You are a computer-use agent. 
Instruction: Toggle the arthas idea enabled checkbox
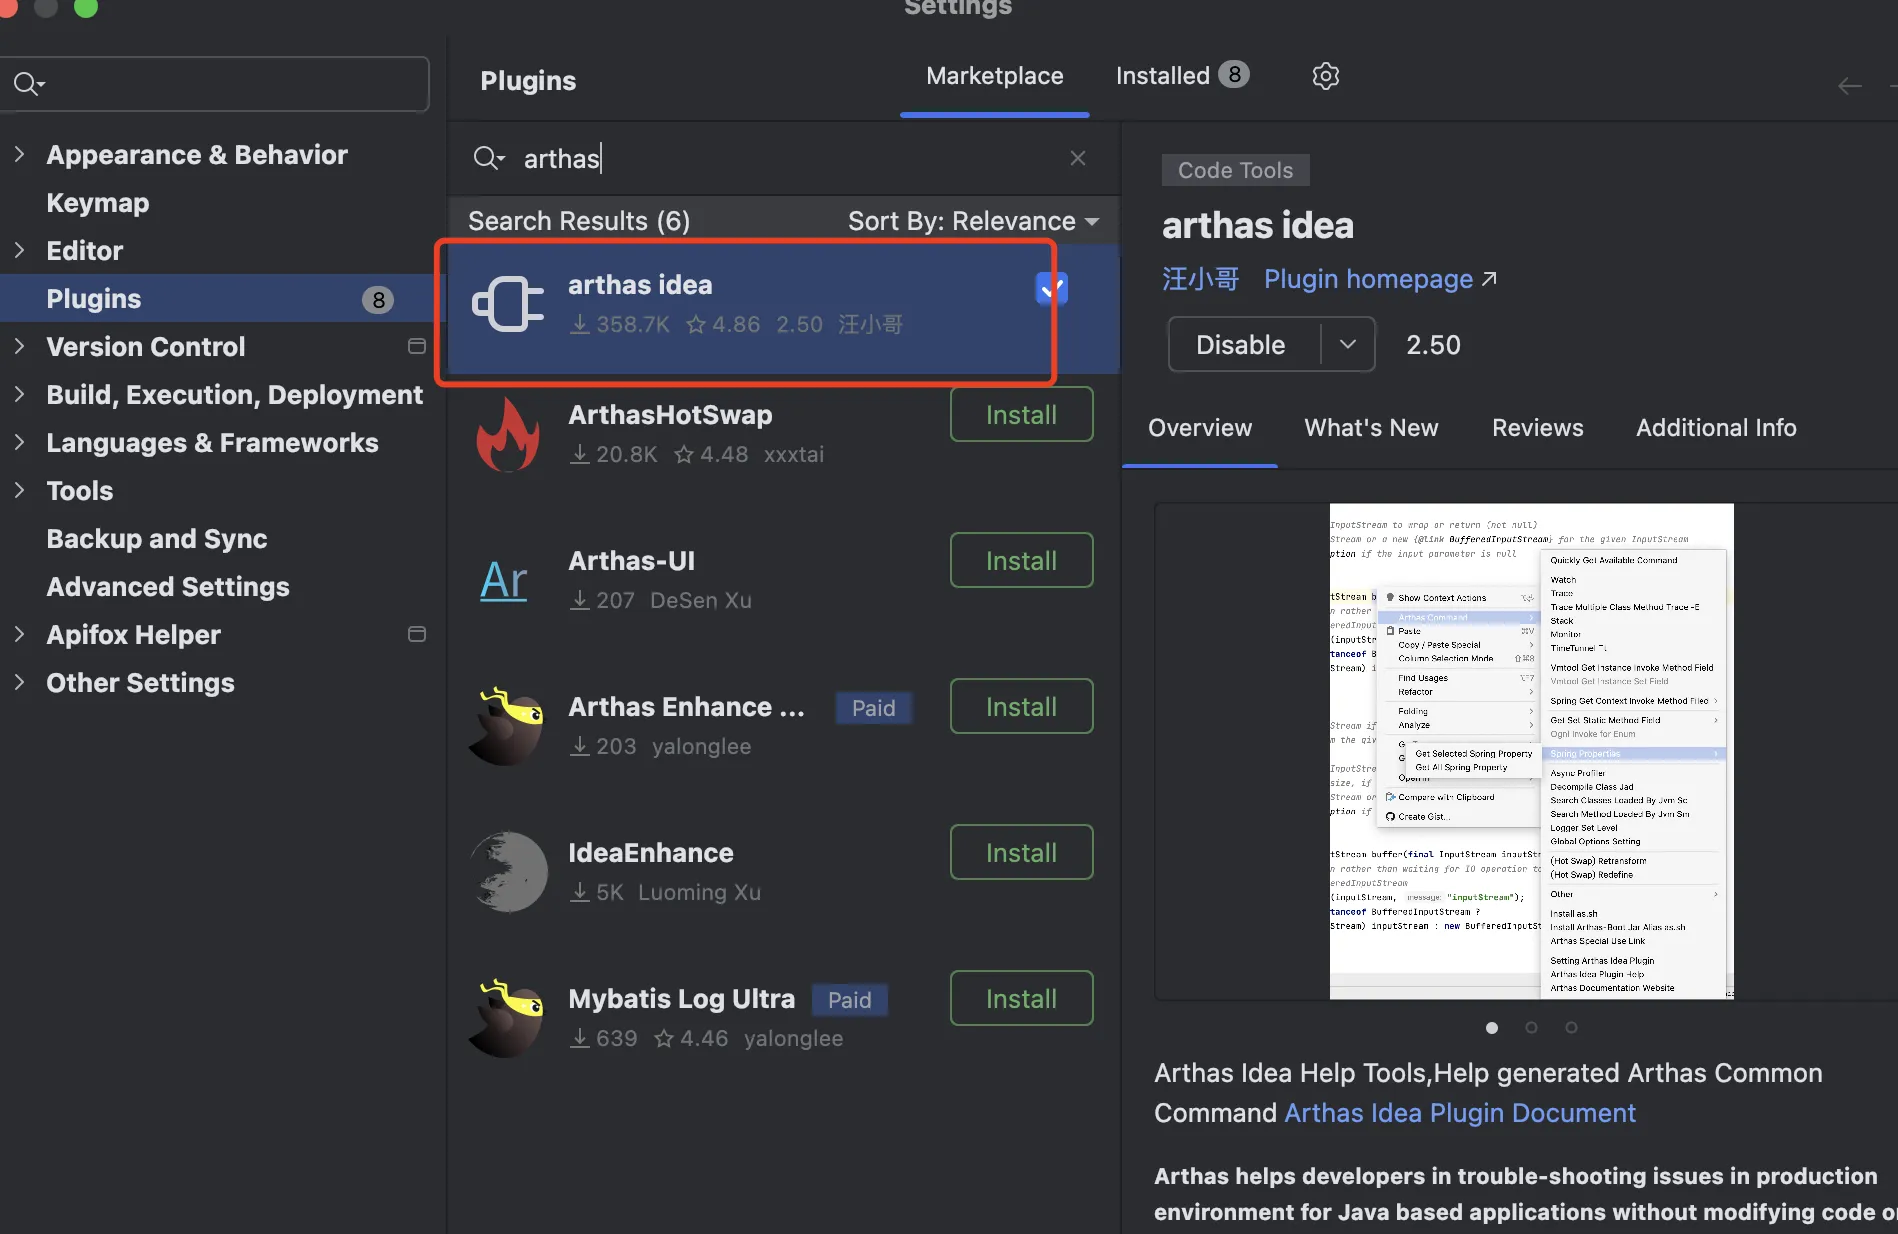(1051, 288)
